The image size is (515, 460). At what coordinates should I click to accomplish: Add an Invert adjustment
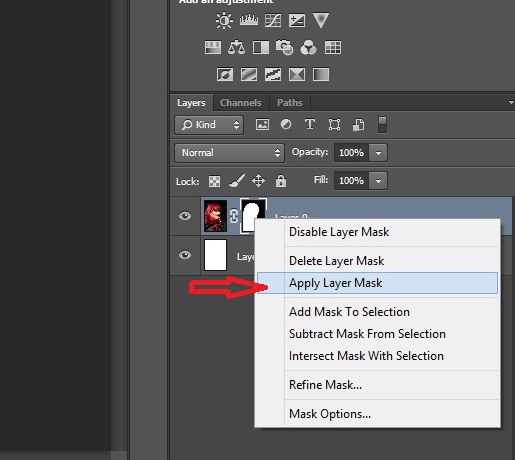[225, 74]
